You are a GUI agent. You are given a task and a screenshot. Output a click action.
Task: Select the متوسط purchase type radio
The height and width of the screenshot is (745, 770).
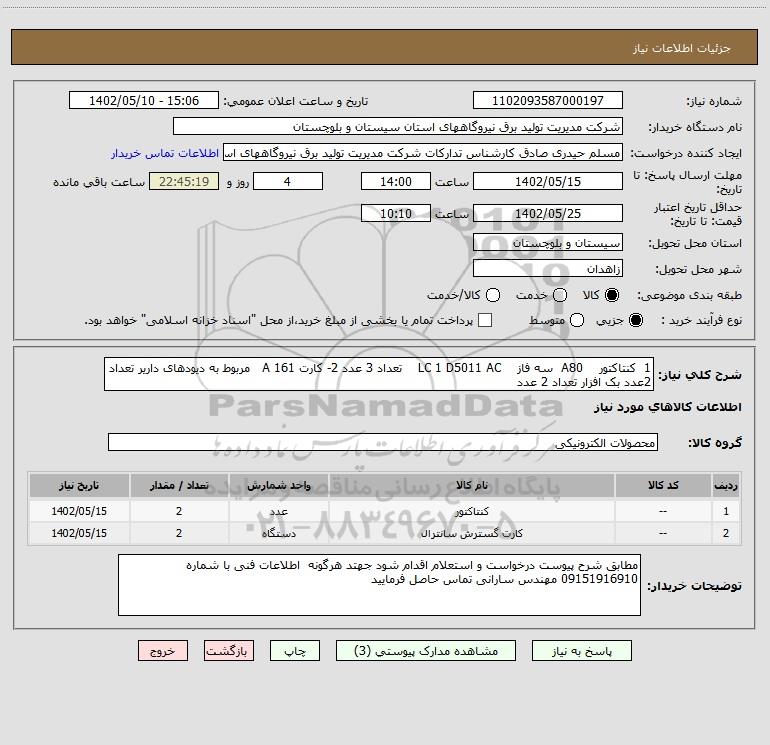[x=577, y=320]
